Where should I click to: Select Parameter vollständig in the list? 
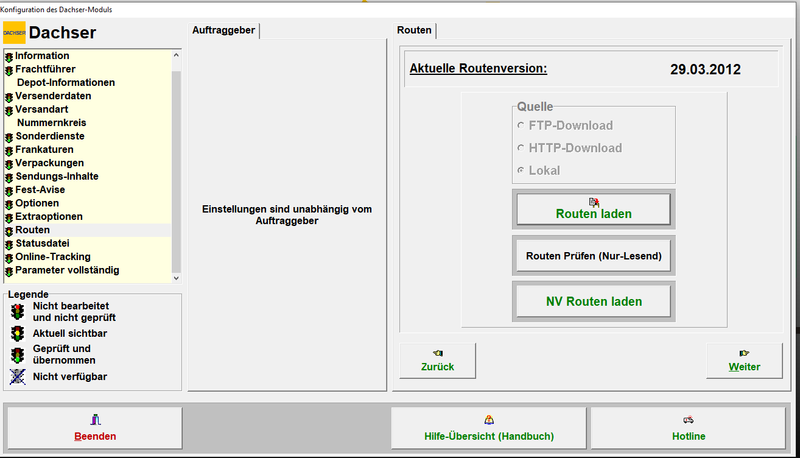(x=67, y=270)
